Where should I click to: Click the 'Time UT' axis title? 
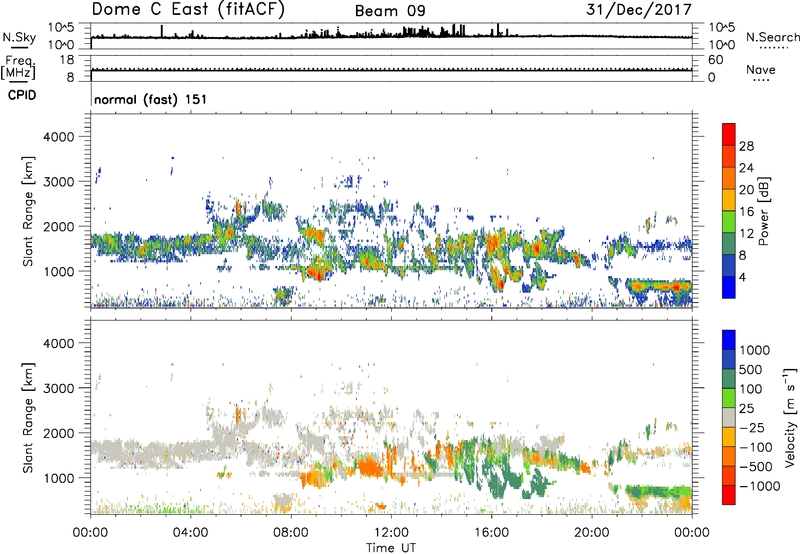pyautogui.click(x=391, y=548)
